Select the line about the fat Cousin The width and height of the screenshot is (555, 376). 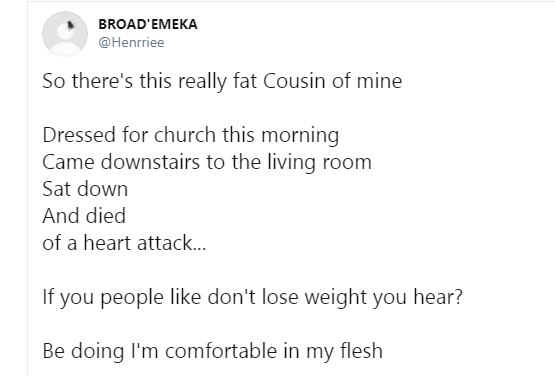click(222, 81)
